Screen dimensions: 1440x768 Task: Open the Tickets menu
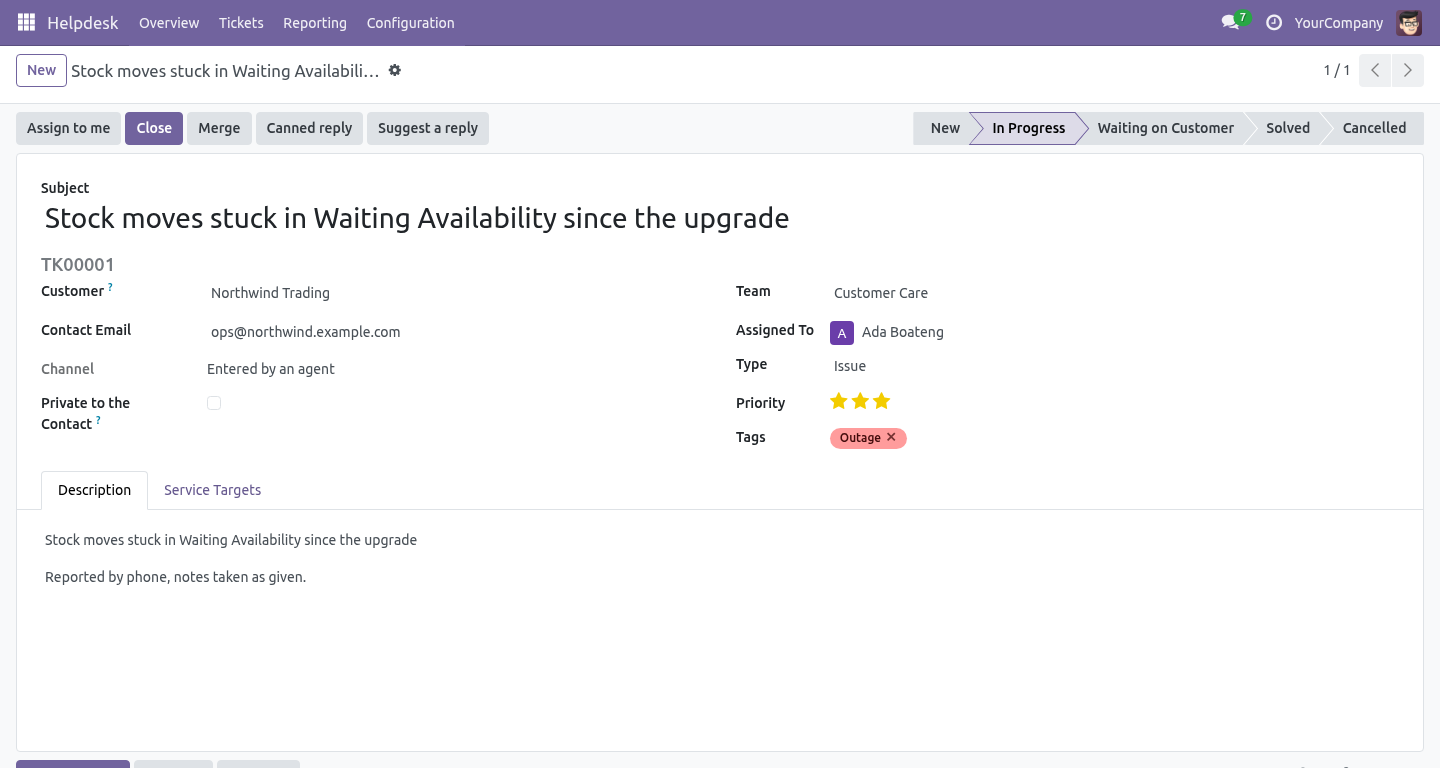tap(241, 22)
